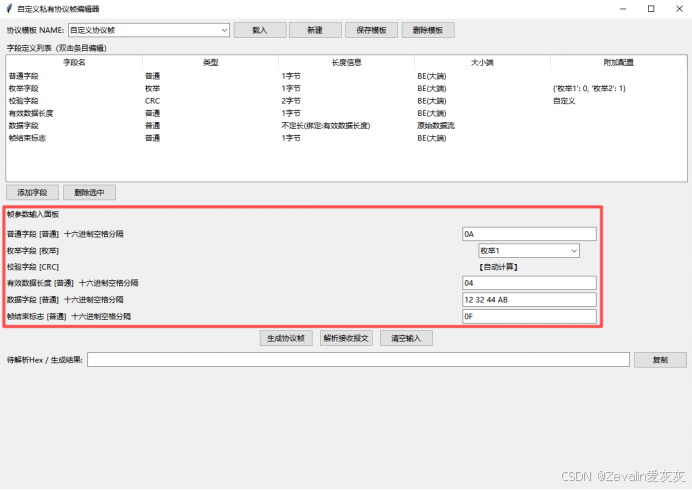692x490 pixels.
Task: Click the 自定义 config cell of 校验字段
Action: point(564,101)
